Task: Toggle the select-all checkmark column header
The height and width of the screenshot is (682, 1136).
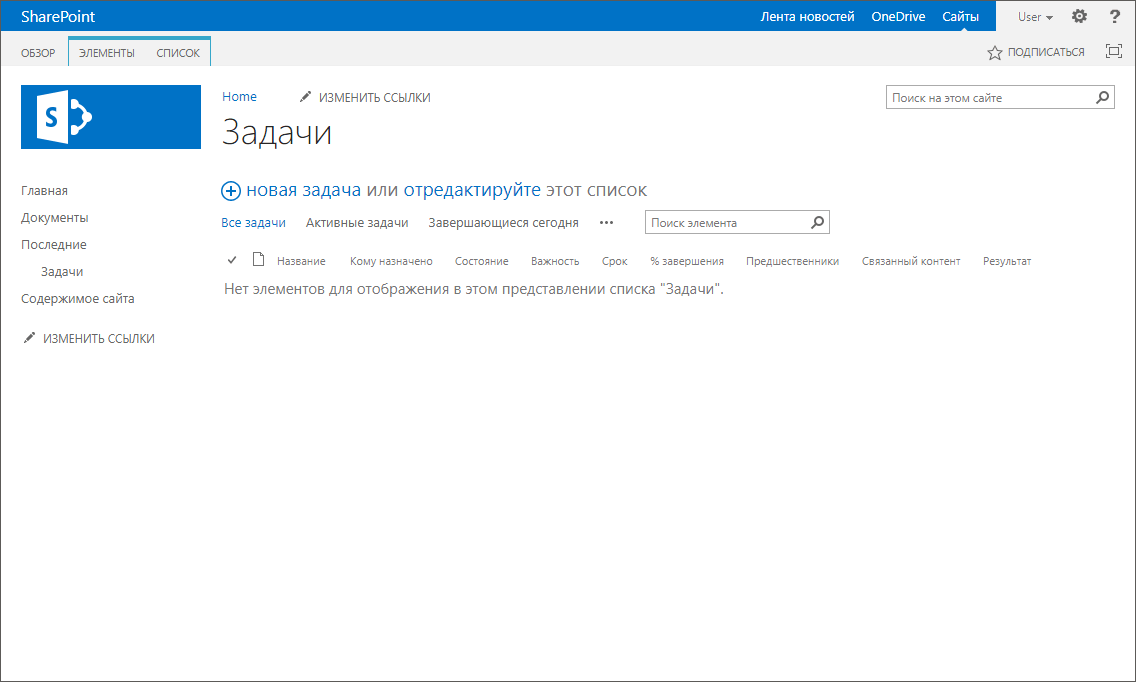Action: coord(232,259)
